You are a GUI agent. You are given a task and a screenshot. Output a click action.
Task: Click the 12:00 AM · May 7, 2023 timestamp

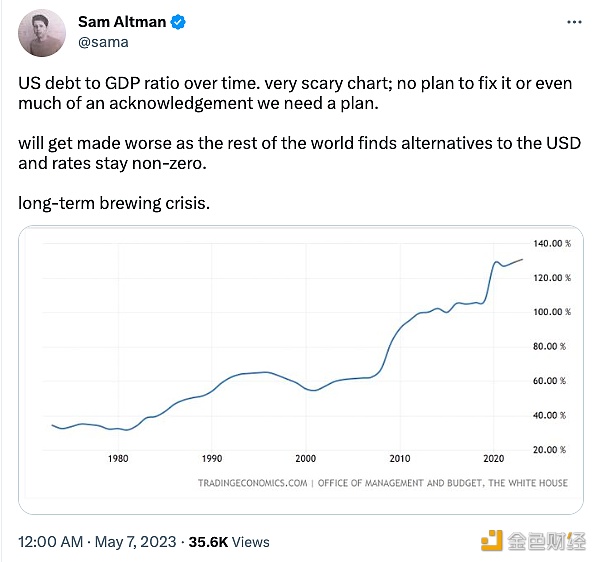click(x=97, y=542)
